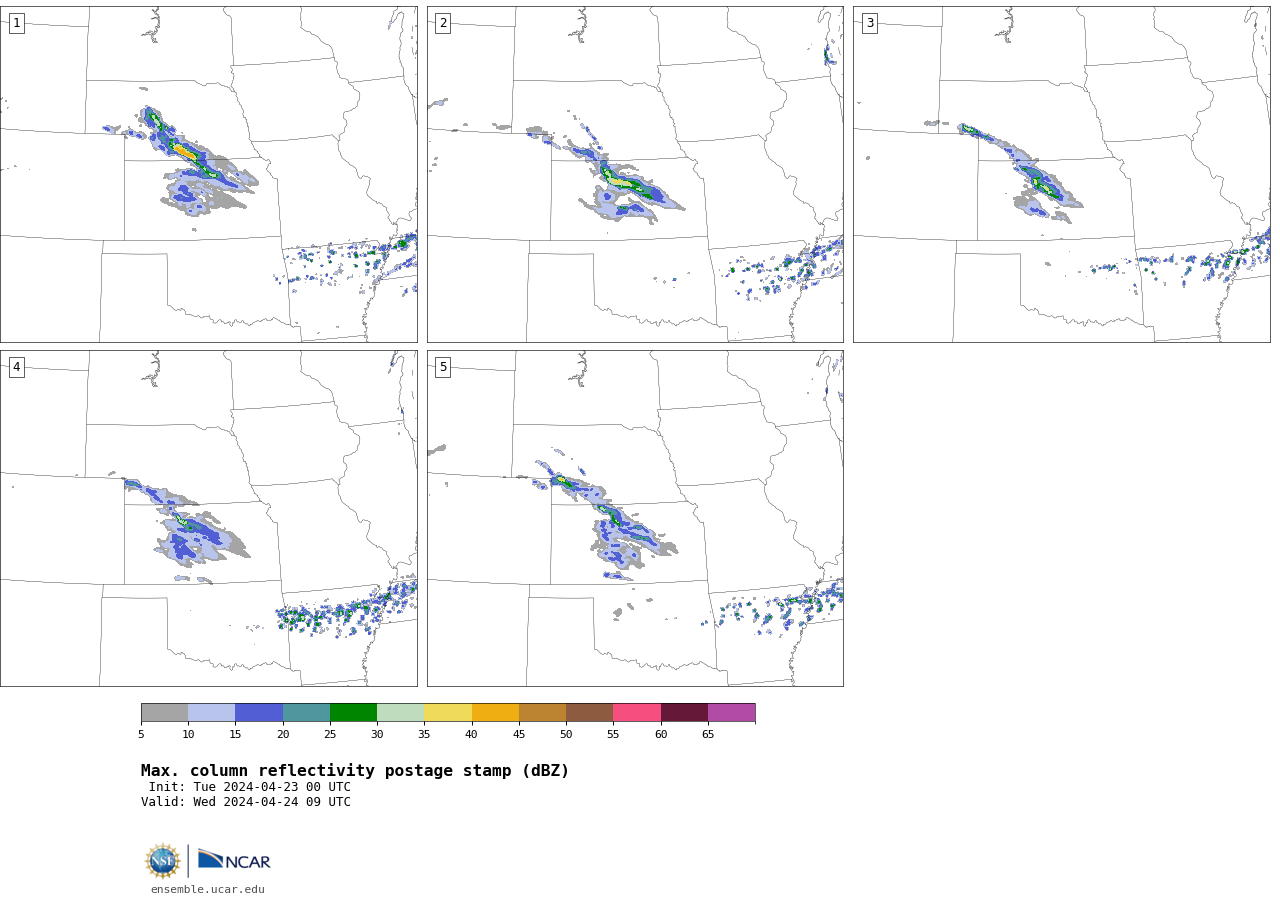The width and height of the screenshot is (1280, 901).
Task: Click the colorbar tick label 10
Action: [188, 735]
